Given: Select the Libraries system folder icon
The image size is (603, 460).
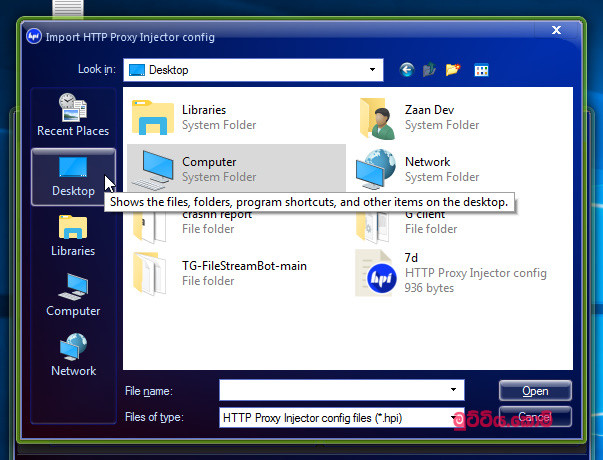Looking at the screenshot, I should point(153,117).
